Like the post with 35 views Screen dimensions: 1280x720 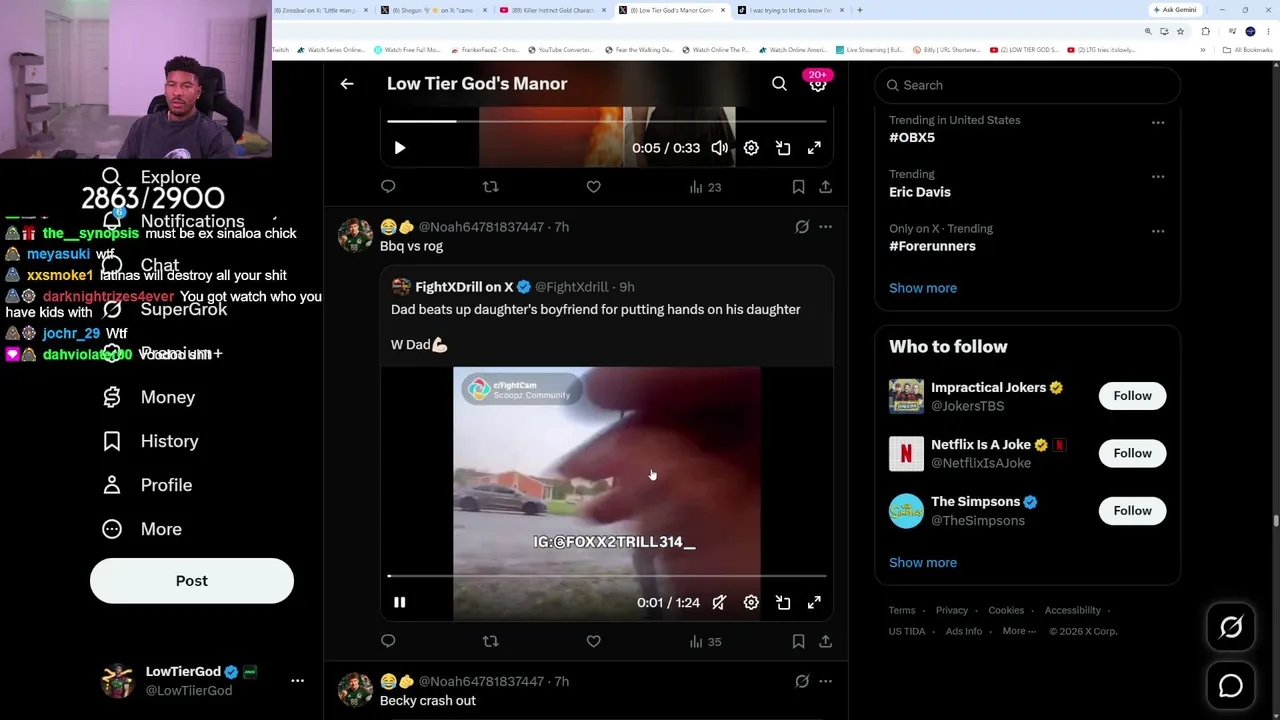tap(593, 641)
